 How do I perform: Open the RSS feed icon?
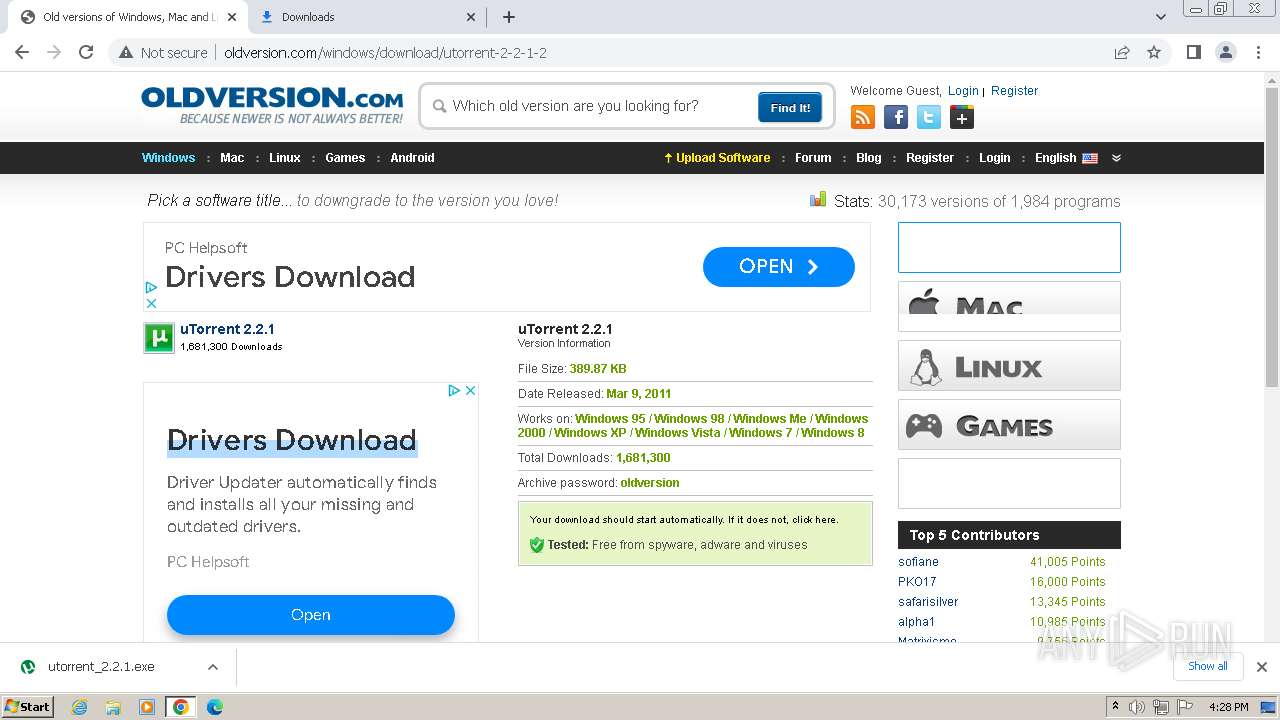click(862, 118)
